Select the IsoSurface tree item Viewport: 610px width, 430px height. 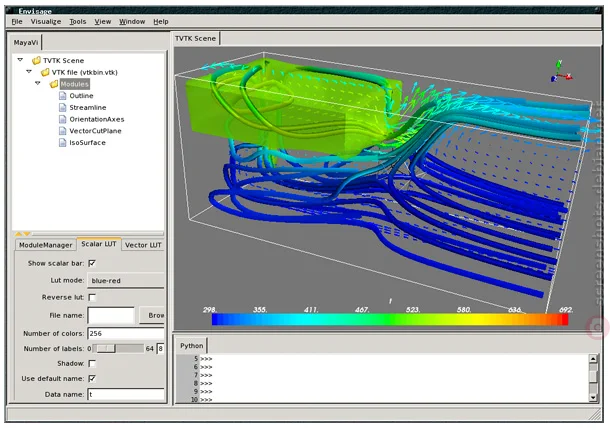(88, 142)
